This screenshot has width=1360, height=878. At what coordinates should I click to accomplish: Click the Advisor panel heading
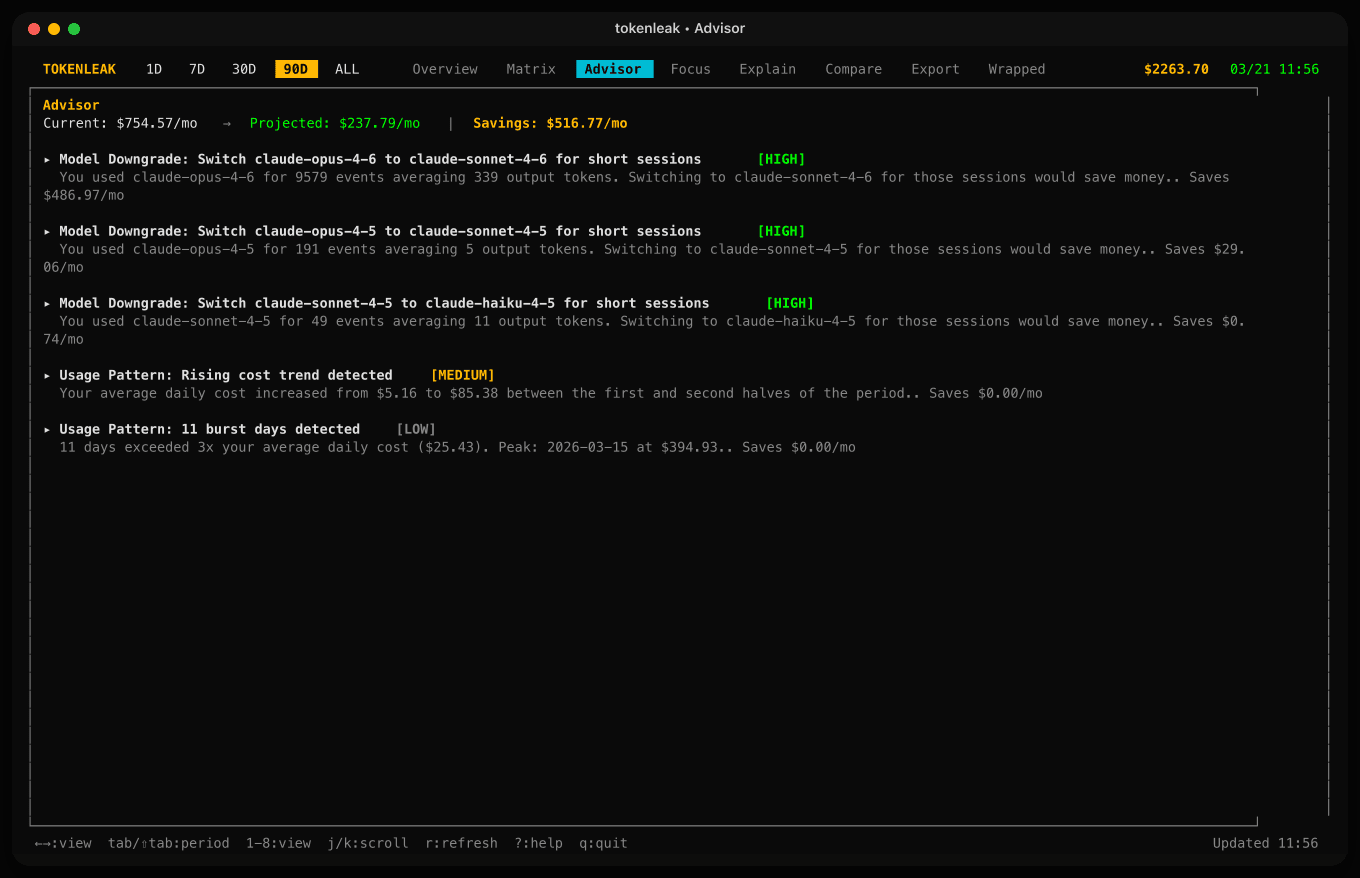pyautogui.click(x=71, y=105)
